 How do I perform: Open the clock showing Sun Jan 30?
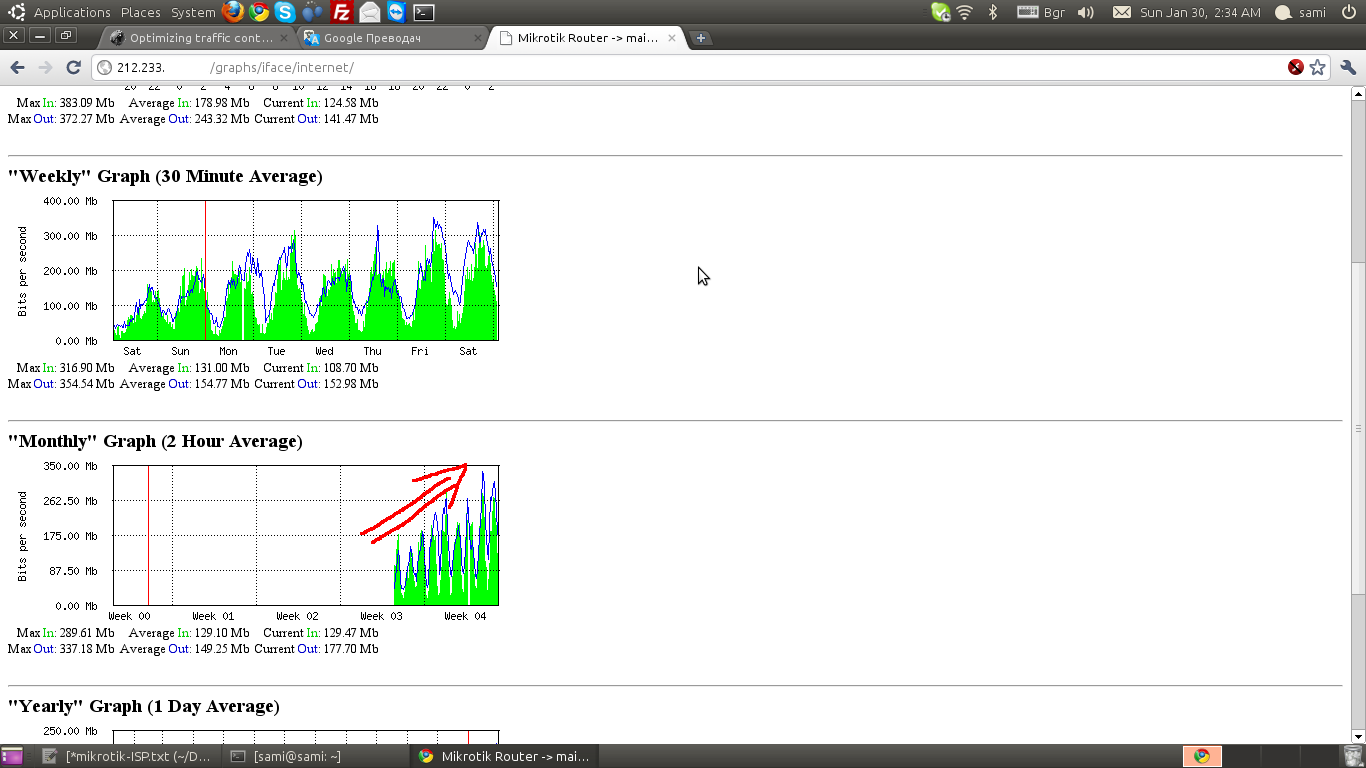coord(1200,12)
